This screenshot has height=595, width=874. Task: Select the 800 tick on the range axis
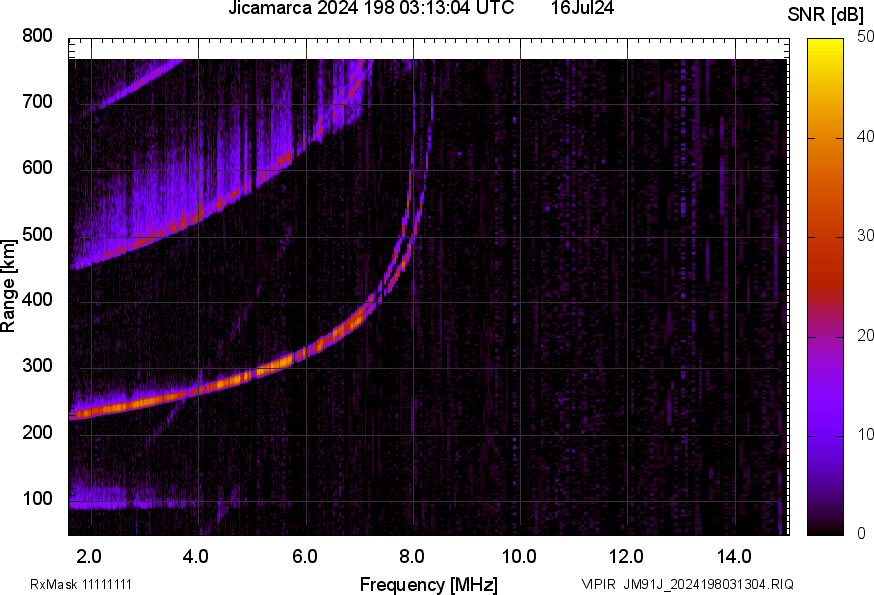coord(38,36)
